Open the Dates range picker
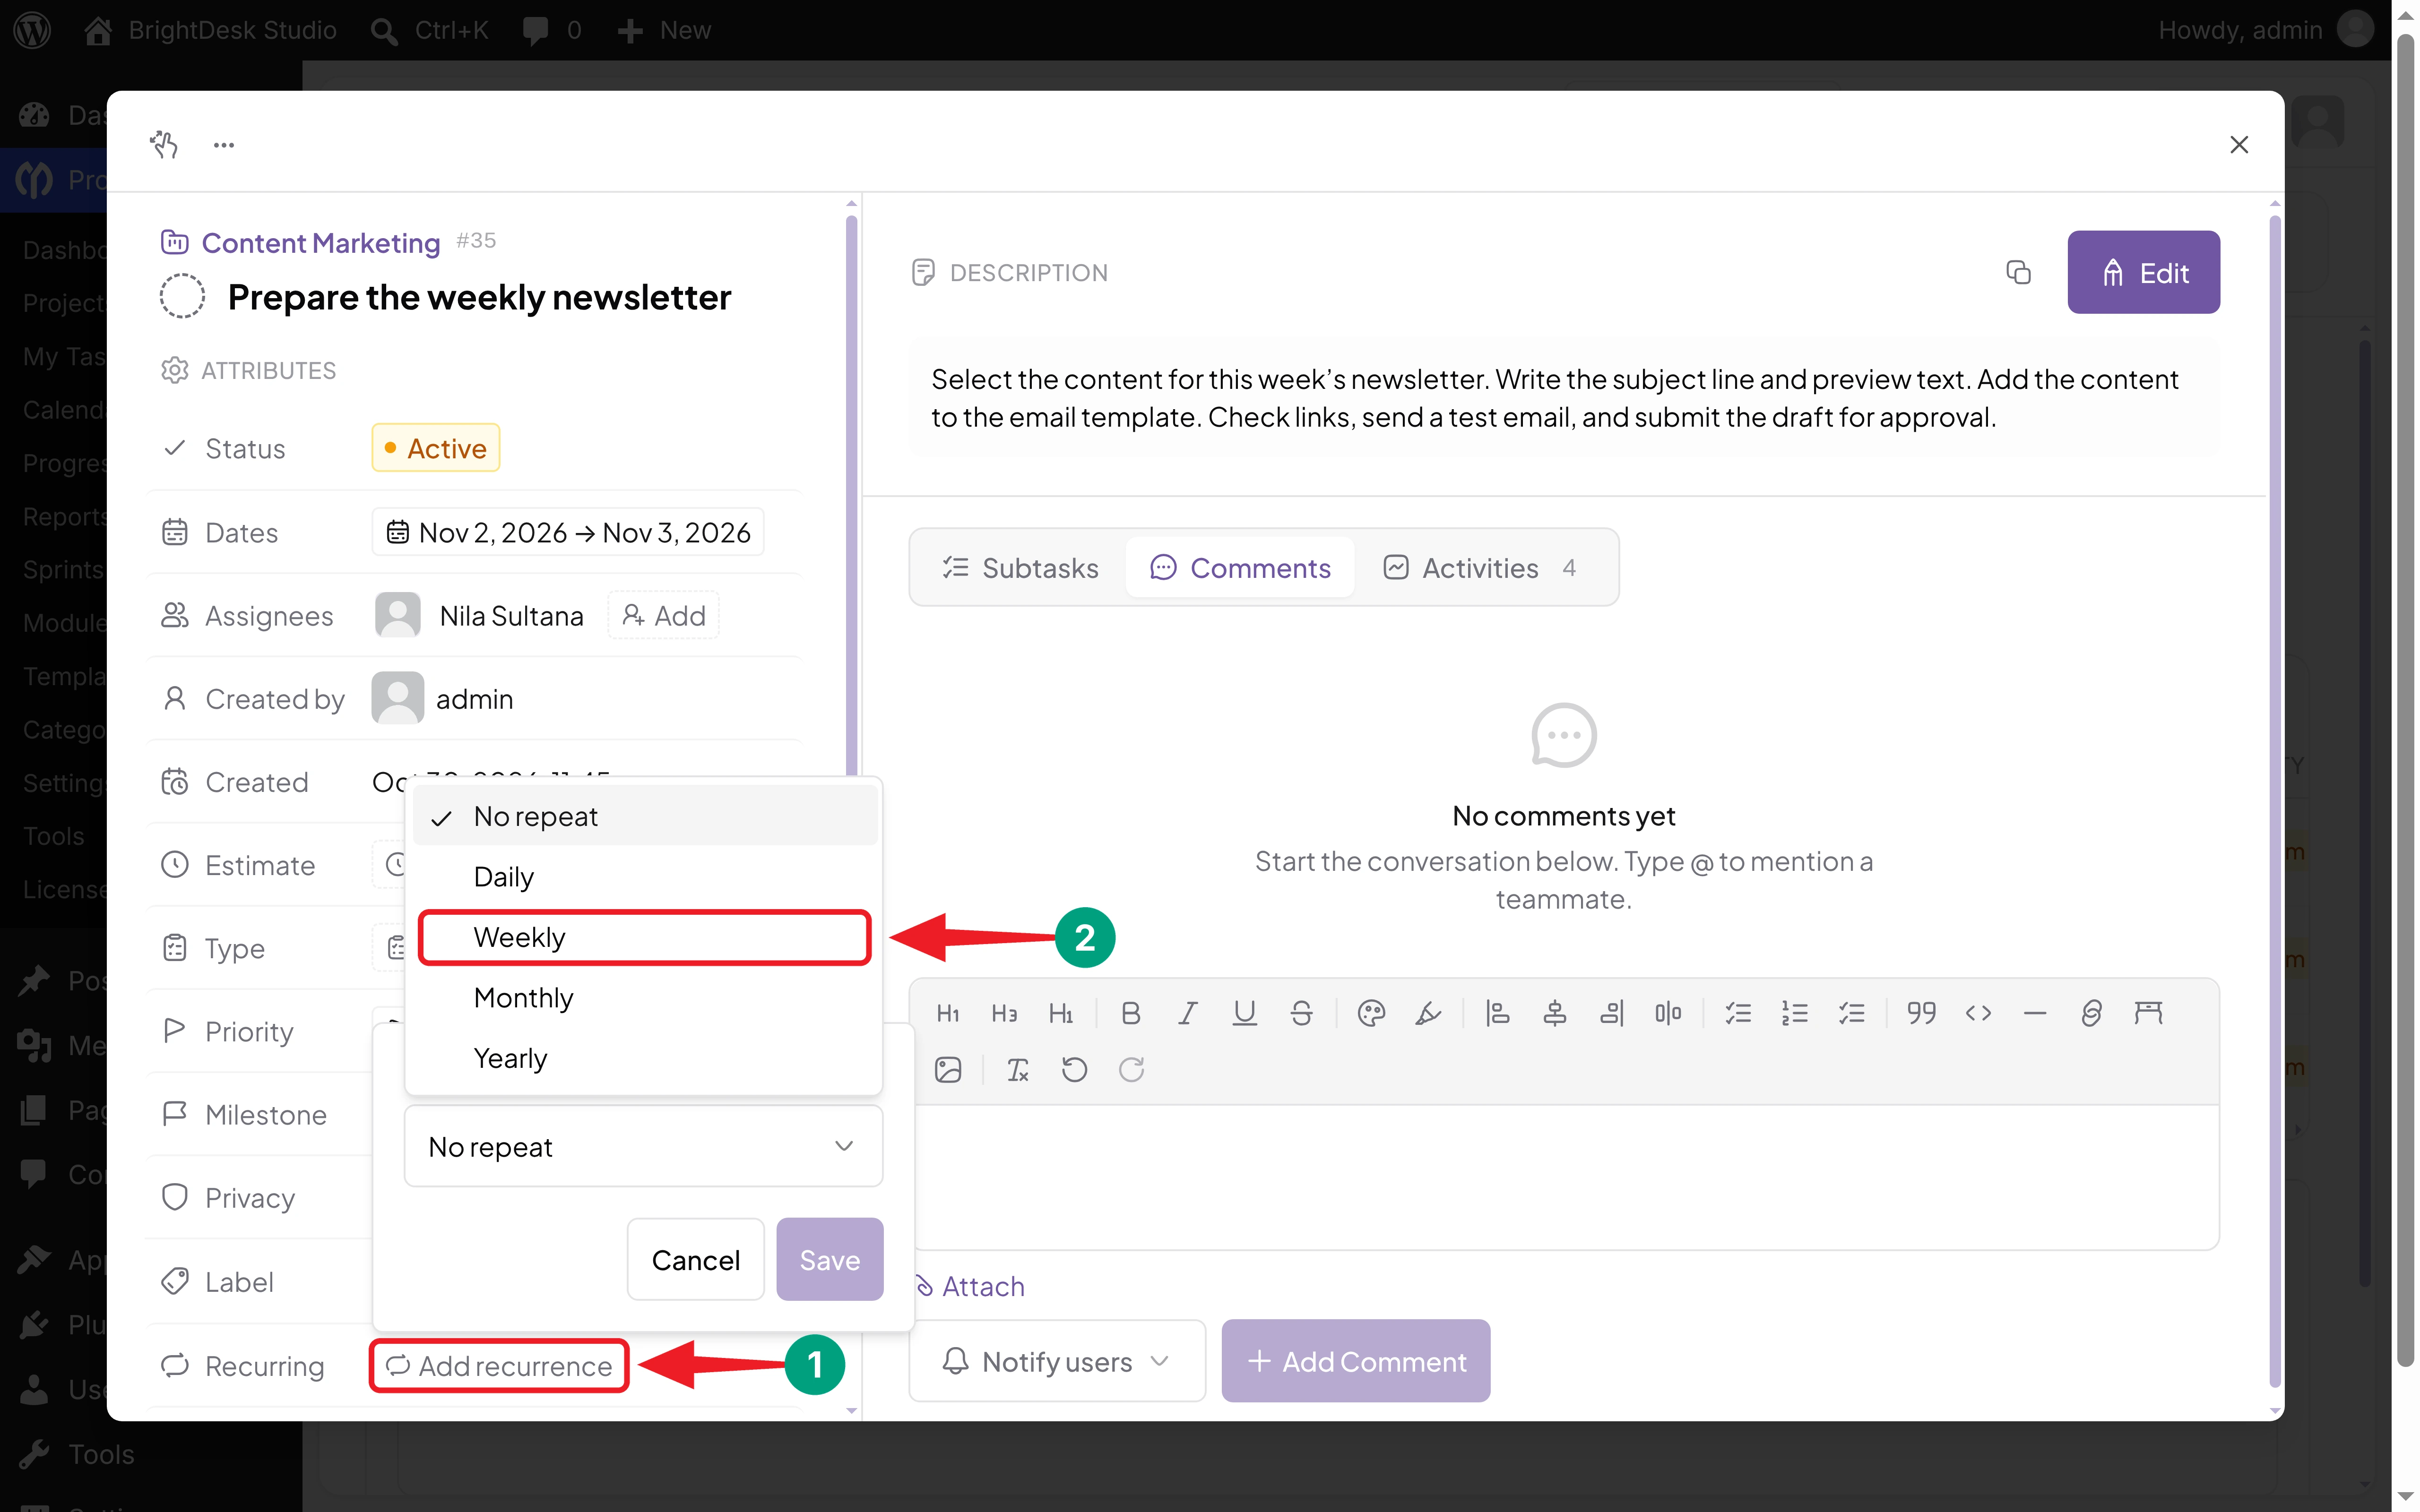Screen dimensions: 2420x1512 pyautogui.click(x=568, y=532)
